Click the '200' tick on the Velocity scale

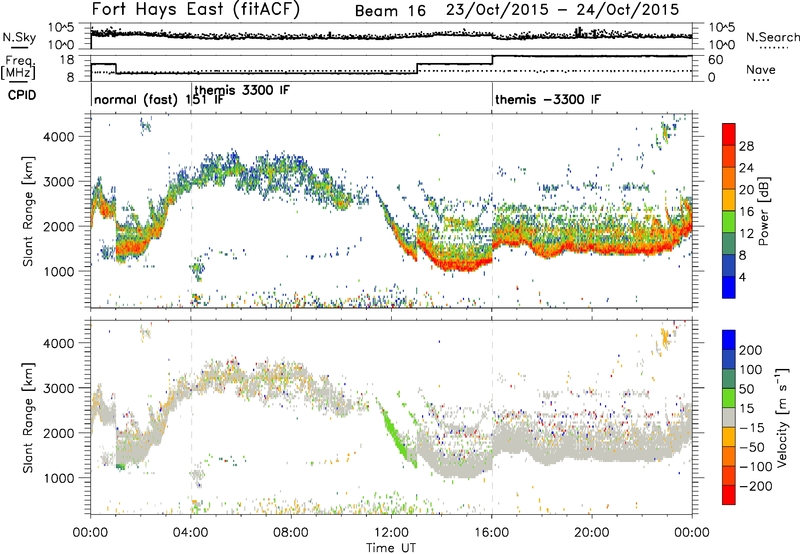751,350
